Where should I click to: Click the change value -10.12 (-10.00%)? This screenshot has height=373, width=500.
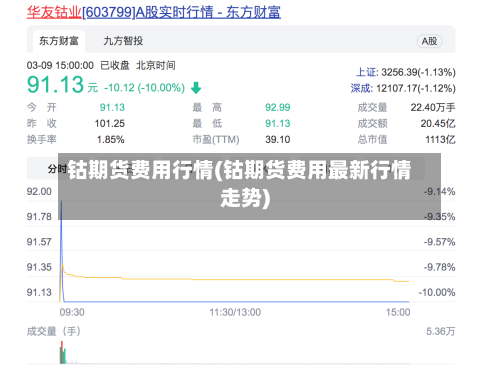tap(144, 88)
